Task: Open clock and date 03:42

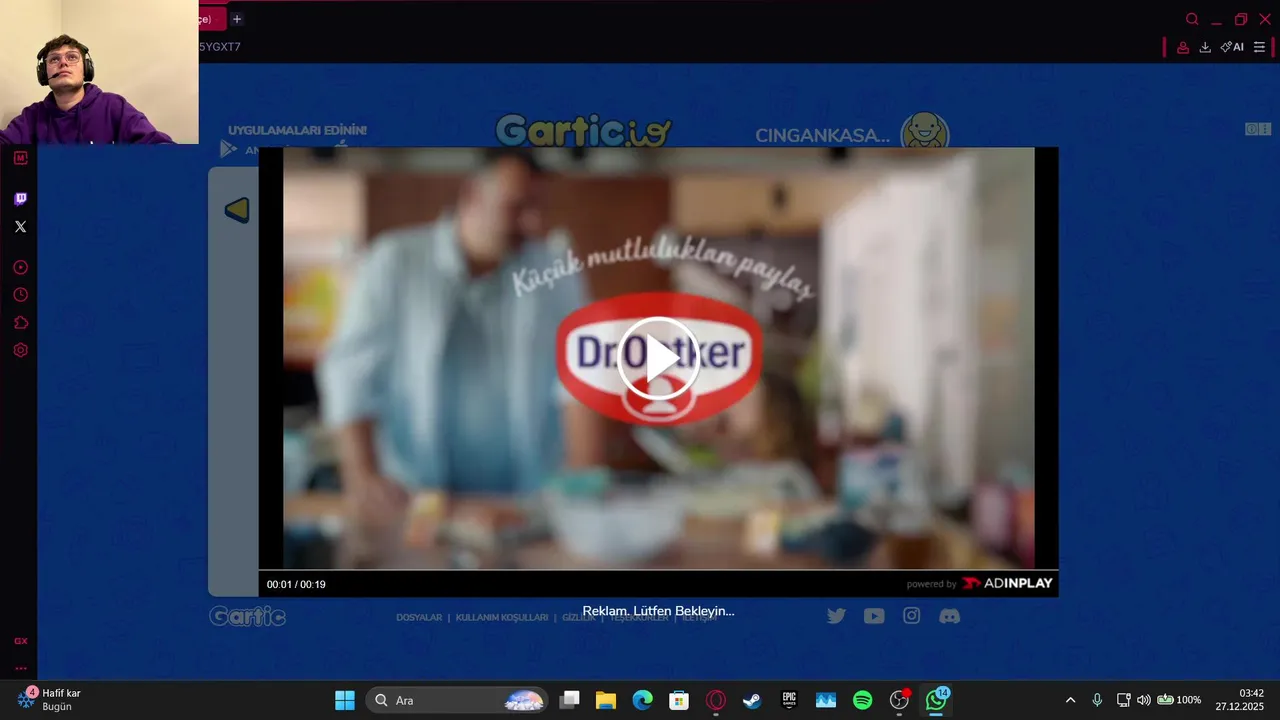Action: 1239,700
